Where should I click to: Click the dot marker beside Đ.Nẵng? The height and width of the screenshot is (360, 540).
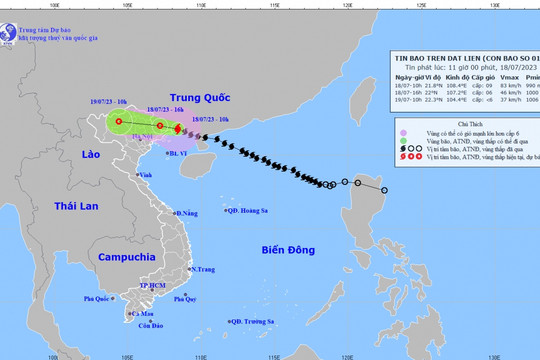coord(174,213)
